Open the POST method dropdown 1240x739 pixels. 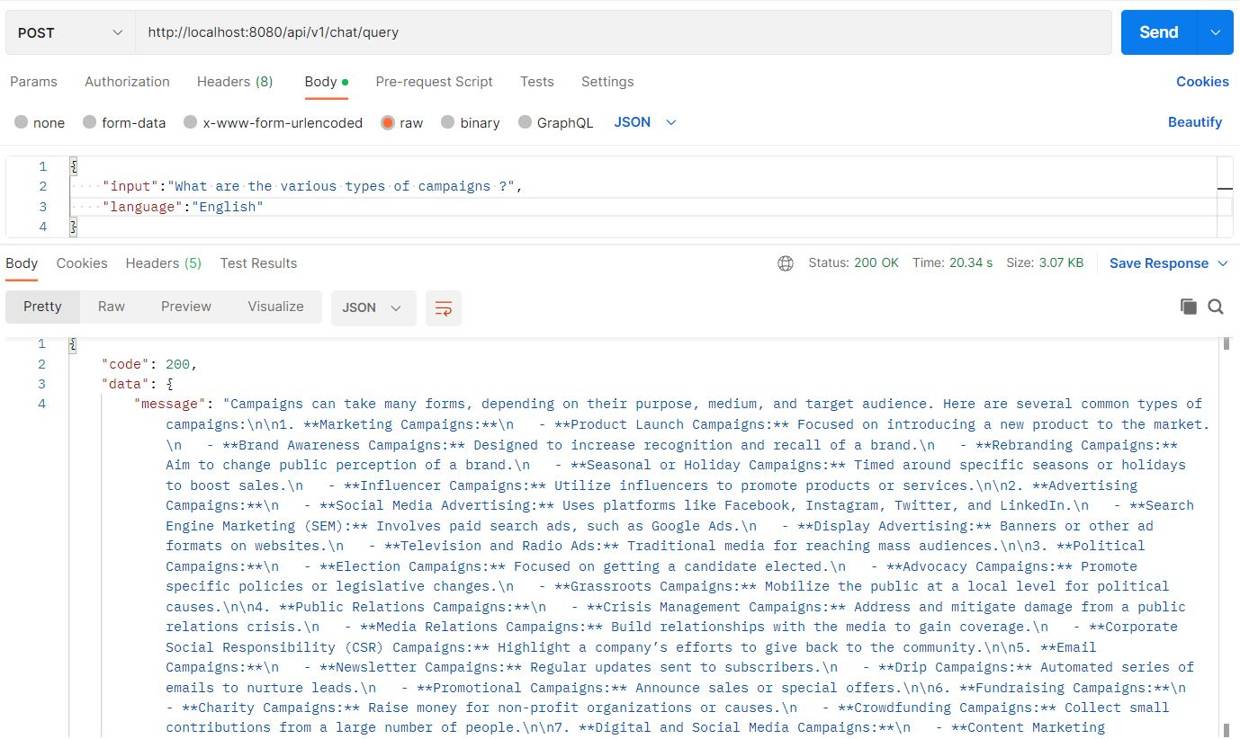point(70,32)
